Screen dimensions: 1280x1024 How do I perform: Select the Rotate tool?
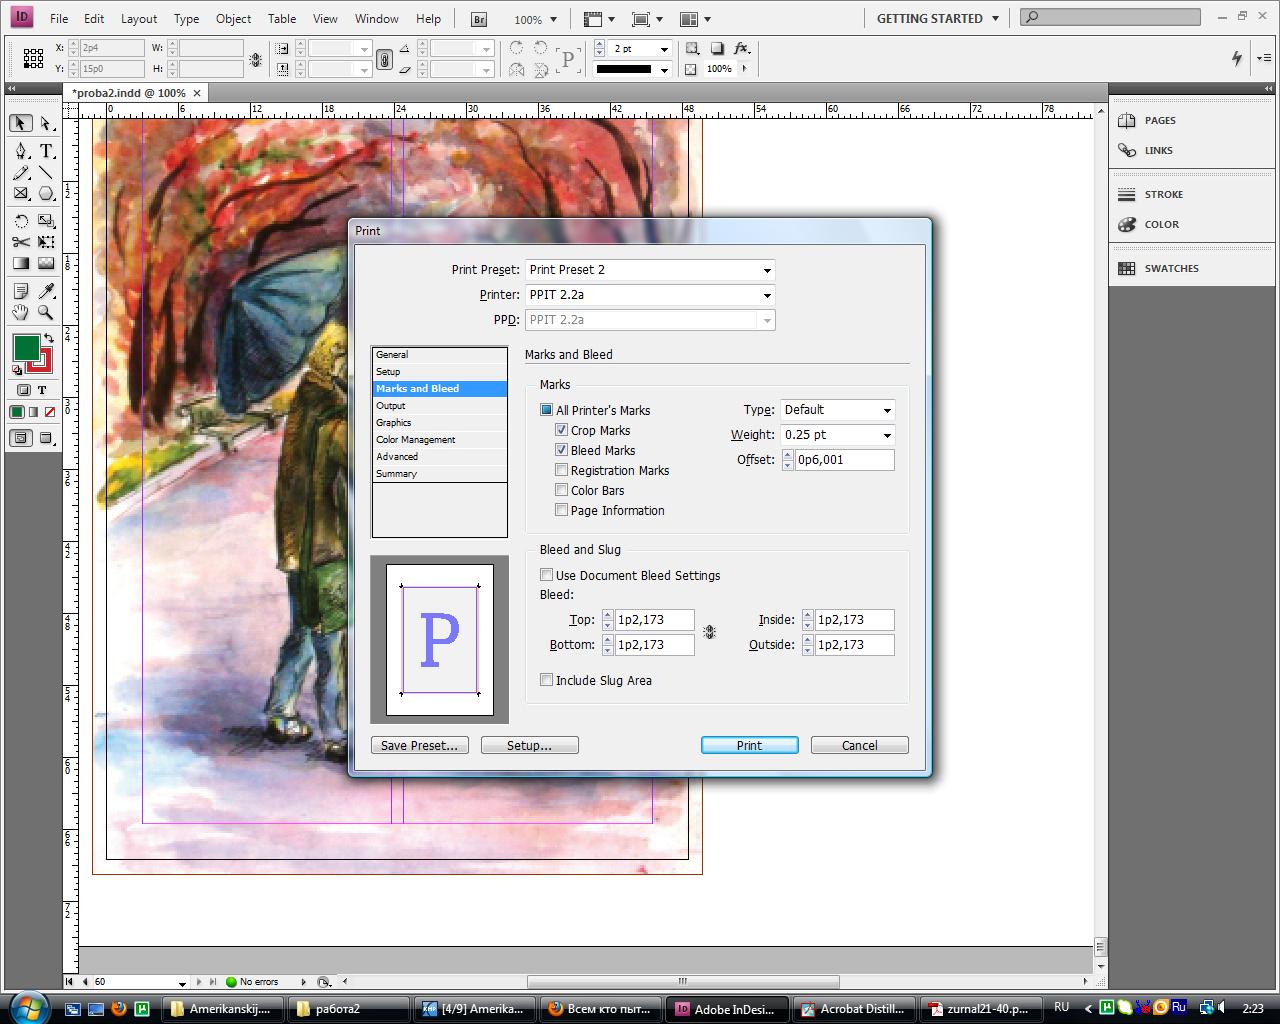point(21,221)
